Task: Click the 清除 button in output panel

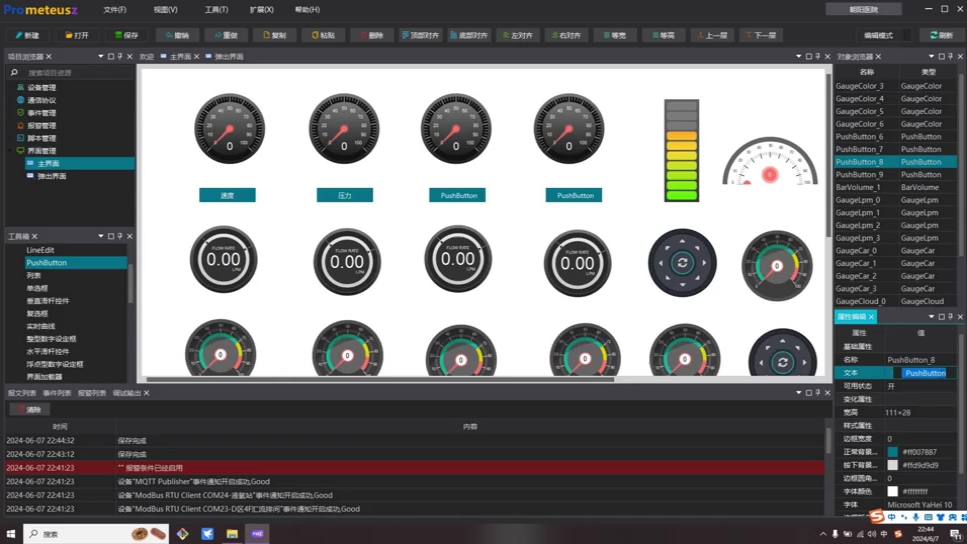Action: pyautogui.click(x=30, y=410)
